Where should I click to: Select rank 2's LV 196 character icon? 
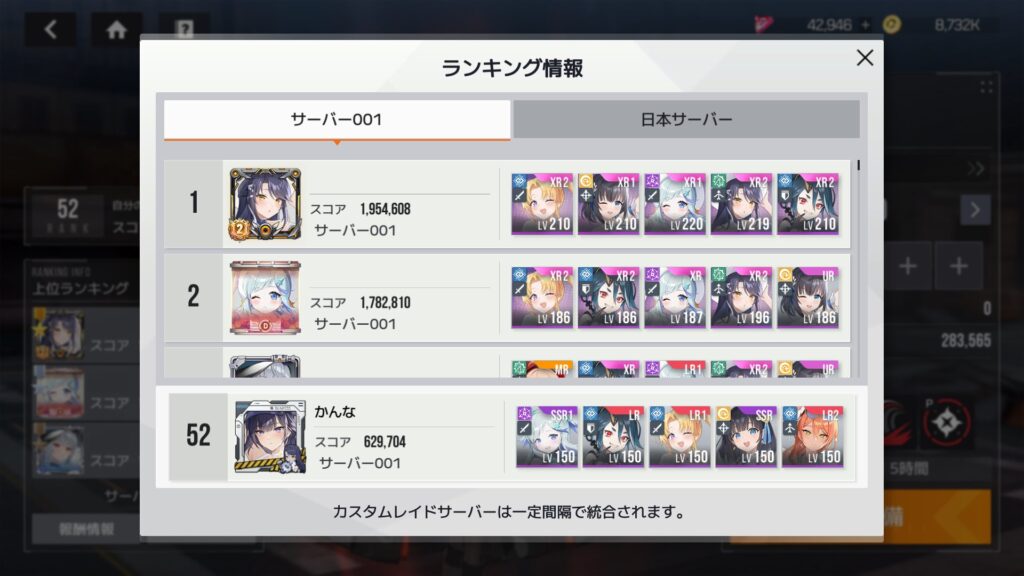741,297
